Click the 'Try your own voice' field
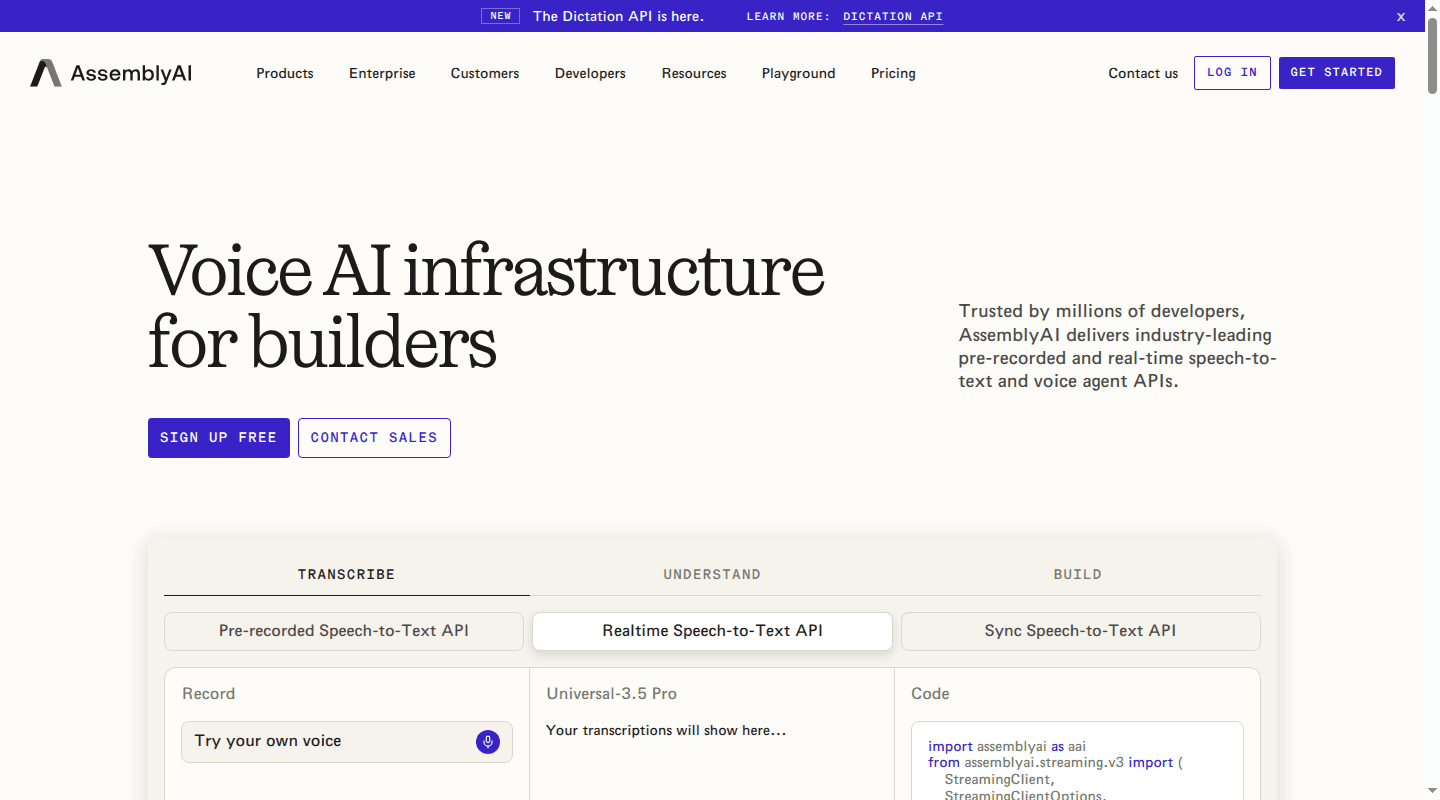This screenshot has height=800, width=1440. (347, 742)
